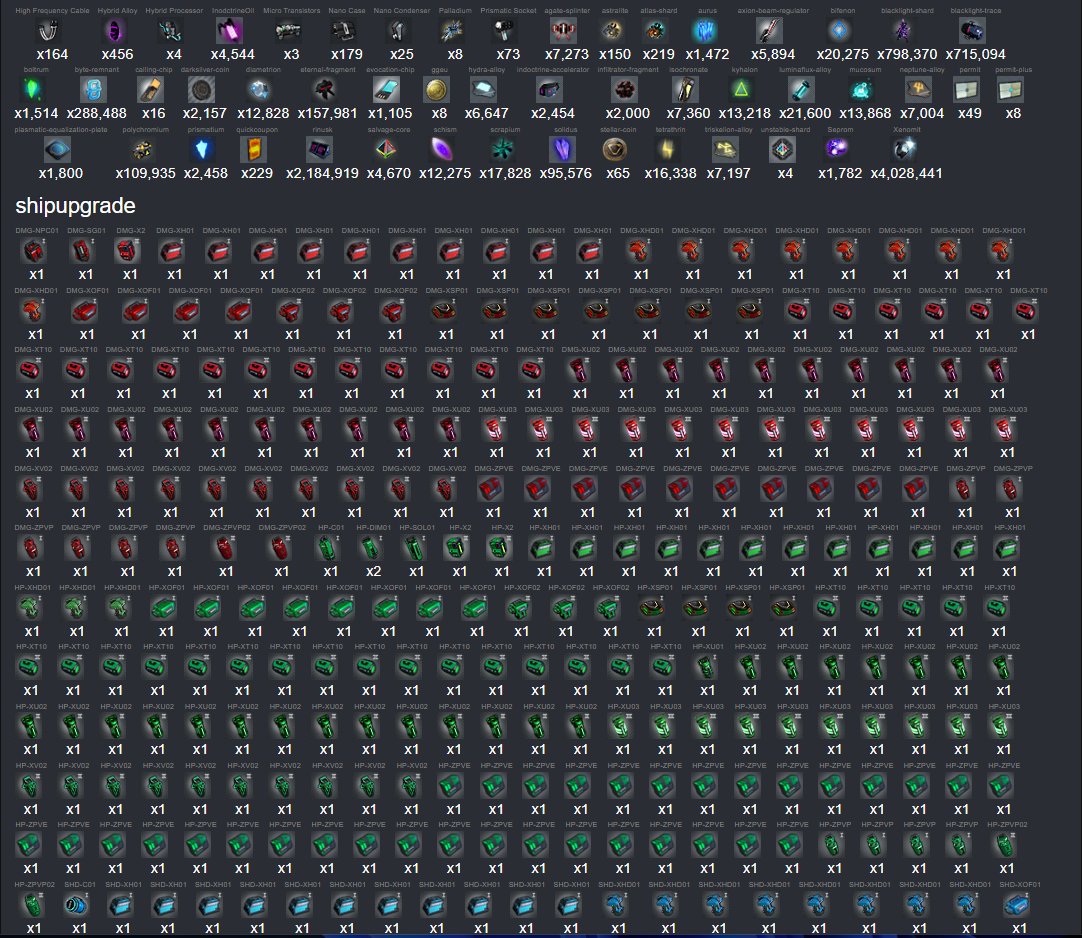This screenshot has height=938, width=1082.
Task: Click the salvage-core pyramid icon
Action: click(x=385, y=150)
